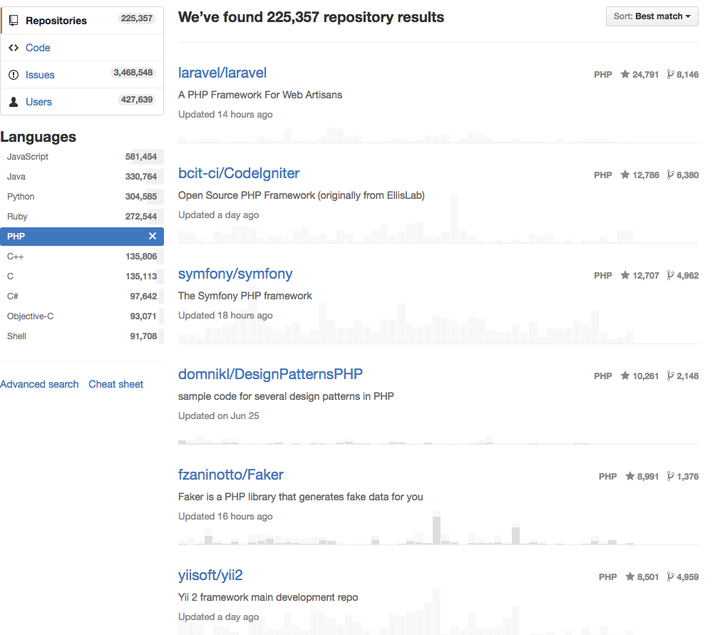Filter results by Objective-C language
Viewport: 720px width, 635px height.
[x=30, y=317]
